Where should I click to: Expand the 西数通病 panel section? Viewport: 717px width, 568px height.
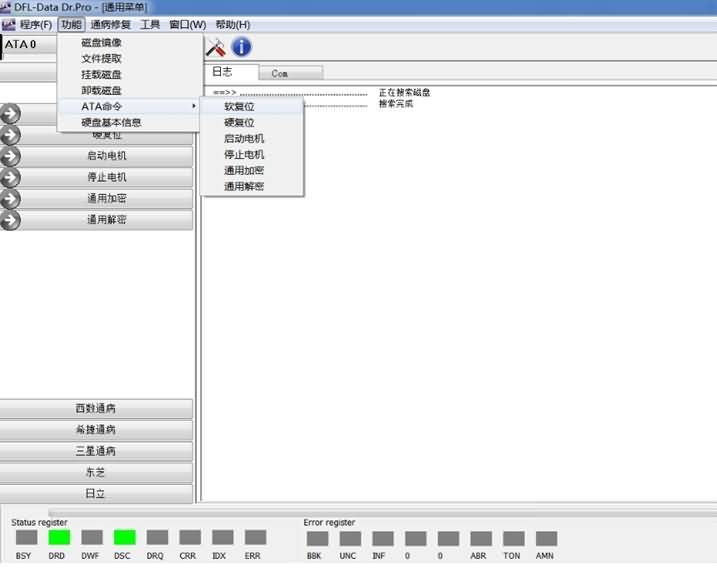(96, 409)
